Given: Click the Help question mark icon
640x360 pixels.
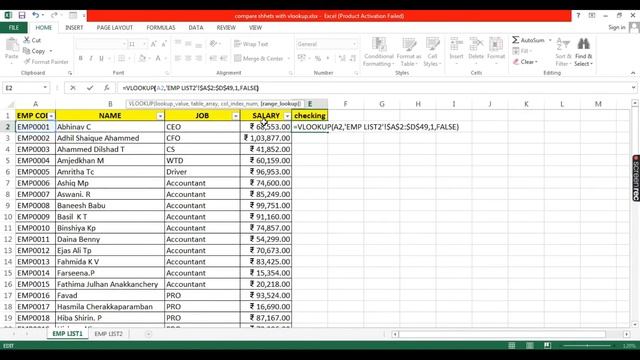Looking at the screenshot, I should pyautogui.click(x=578, y=16).
